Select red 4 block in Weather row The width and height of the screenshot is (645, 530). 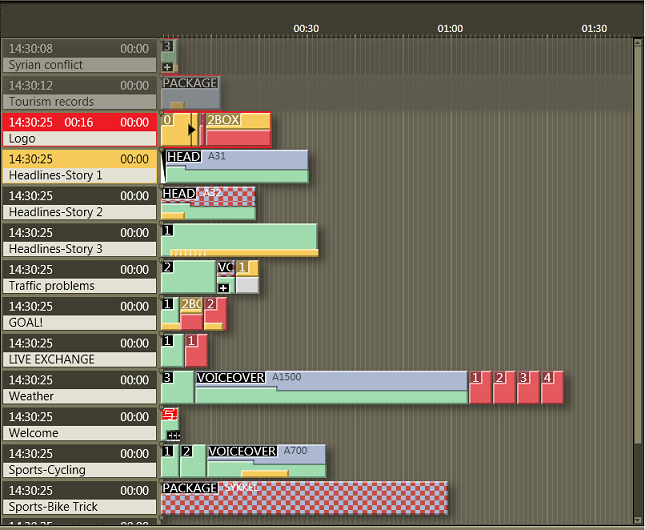(552, 387)
